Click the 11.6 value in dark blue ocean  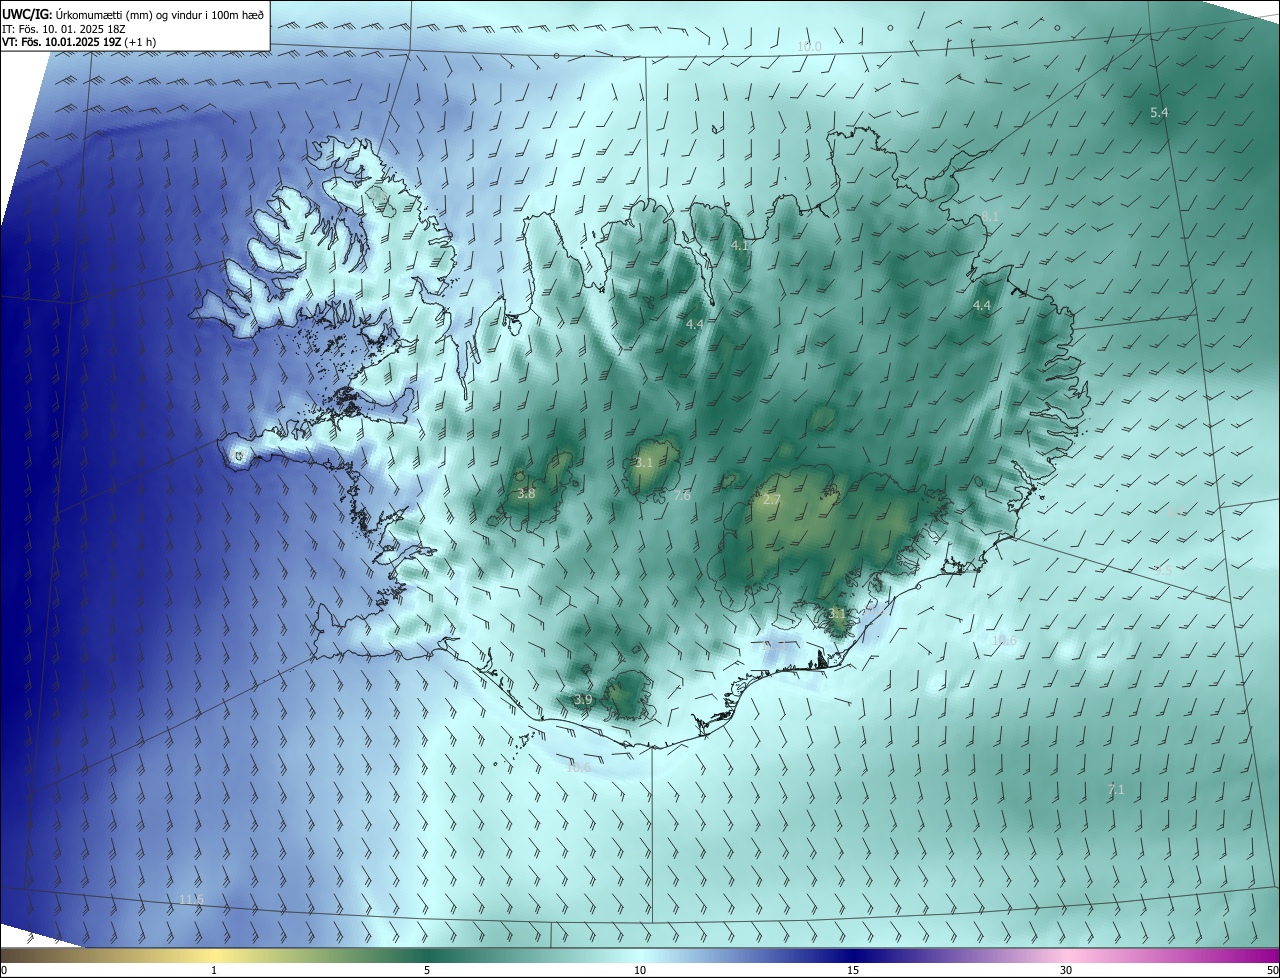tap(191, 900)
